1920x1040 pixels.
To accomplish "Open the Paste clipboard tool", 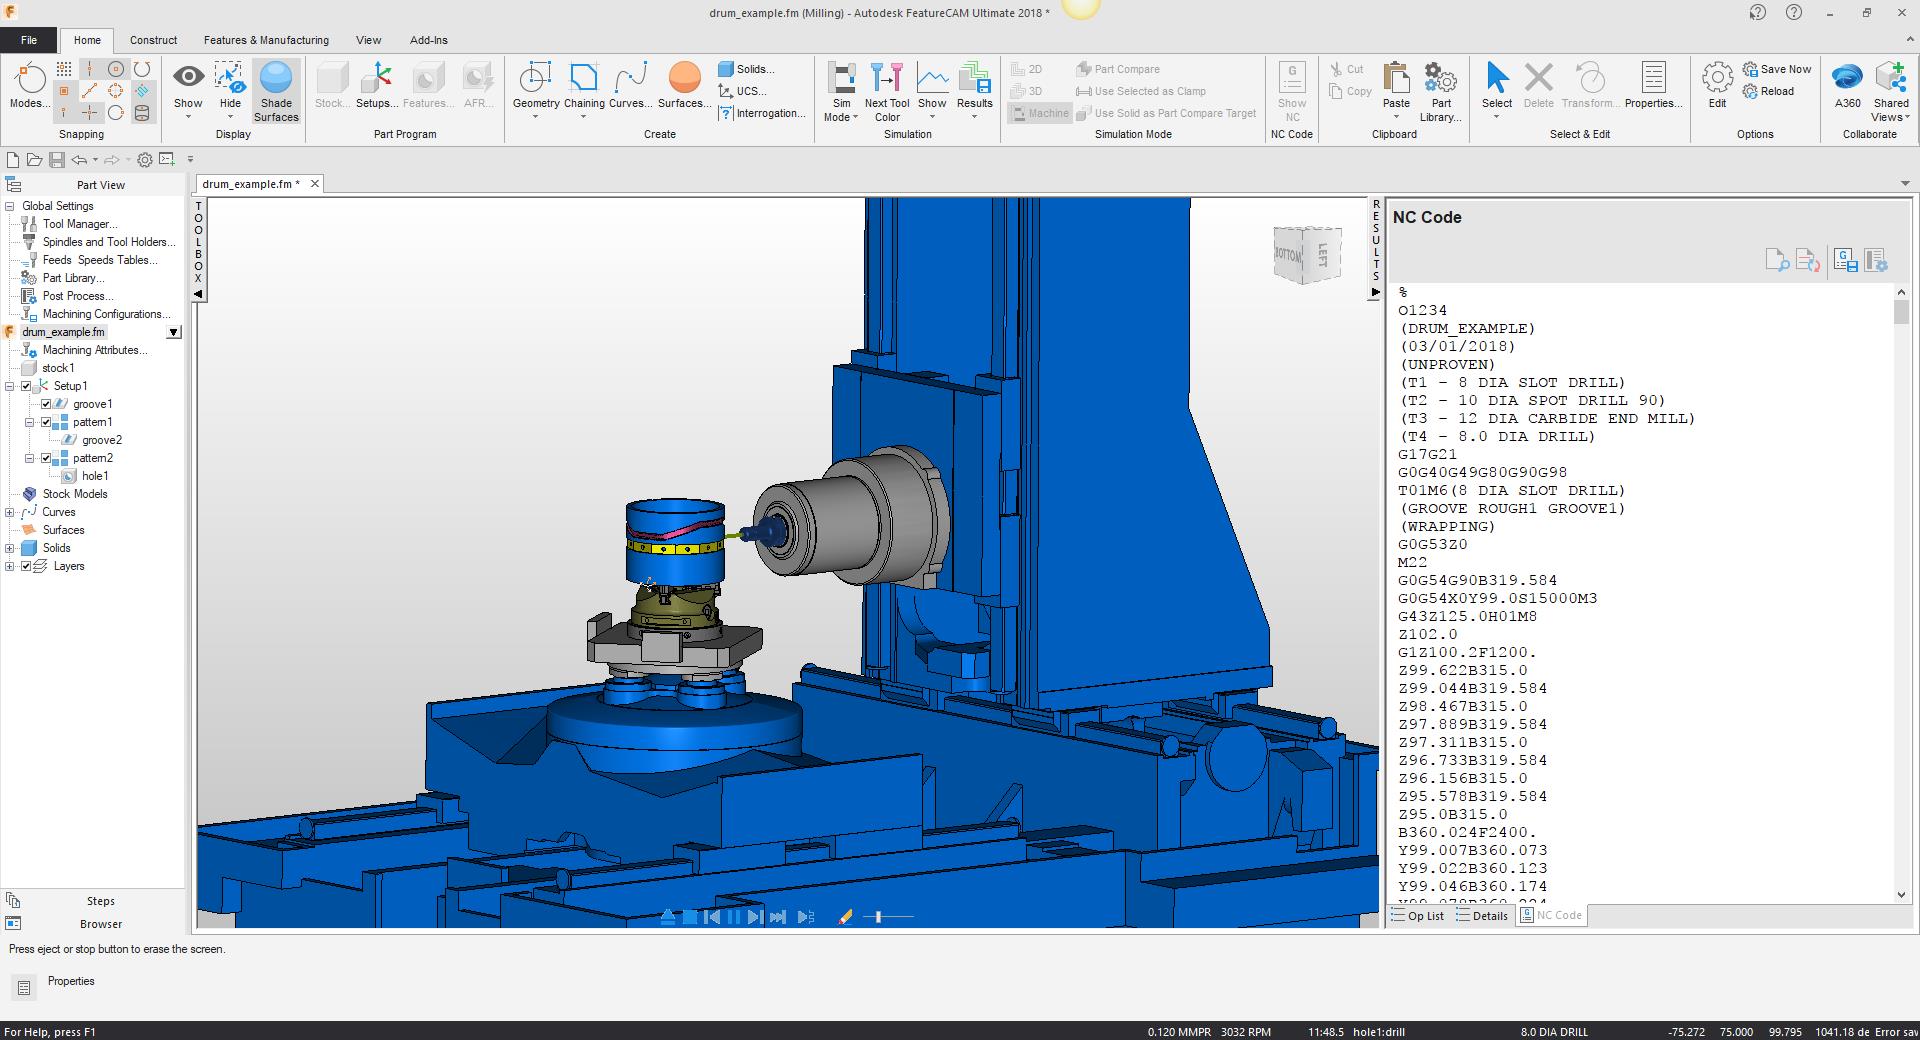I will 1396,86.
